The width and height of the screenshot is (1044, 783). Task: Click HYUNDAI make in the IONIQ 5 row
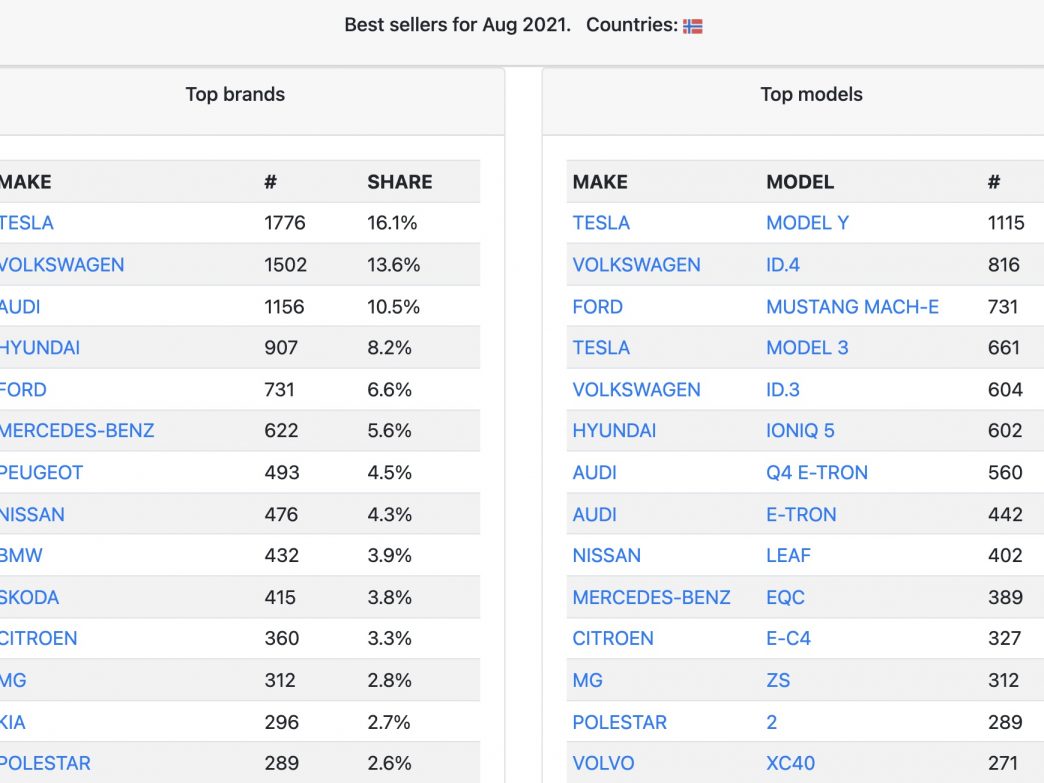tap(615, 431)
